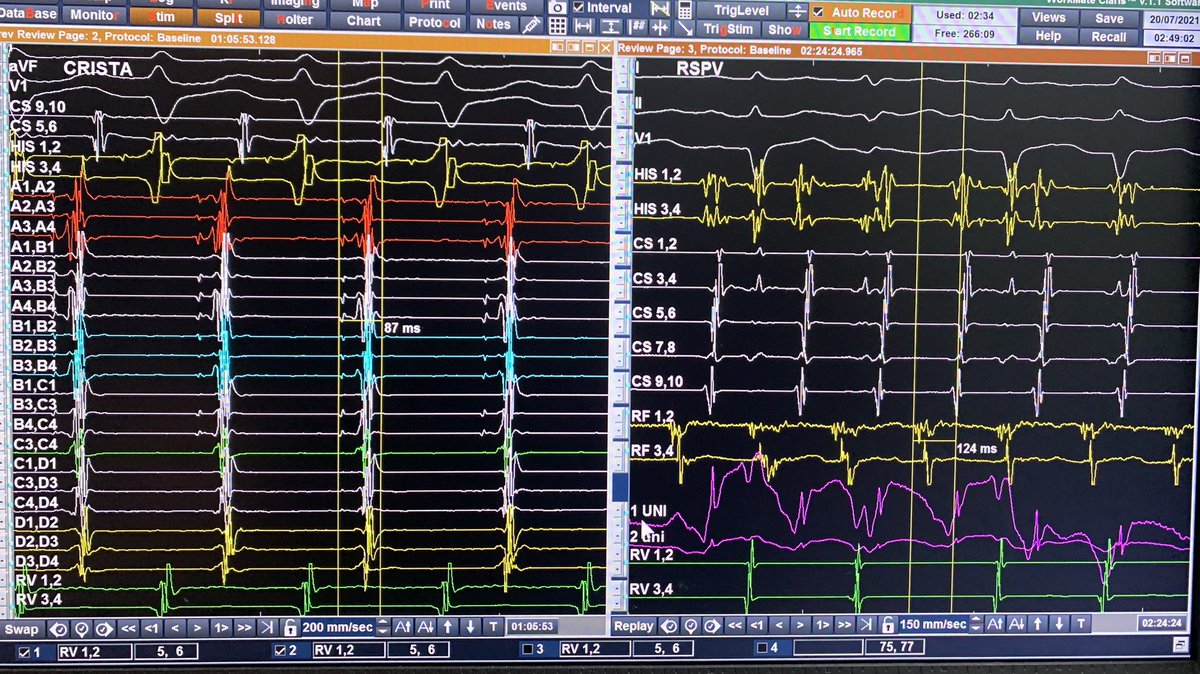Screen dimensions: 1200x674
Task: Click the 1> step forward button in right pane
Action: tap(821, 625)
